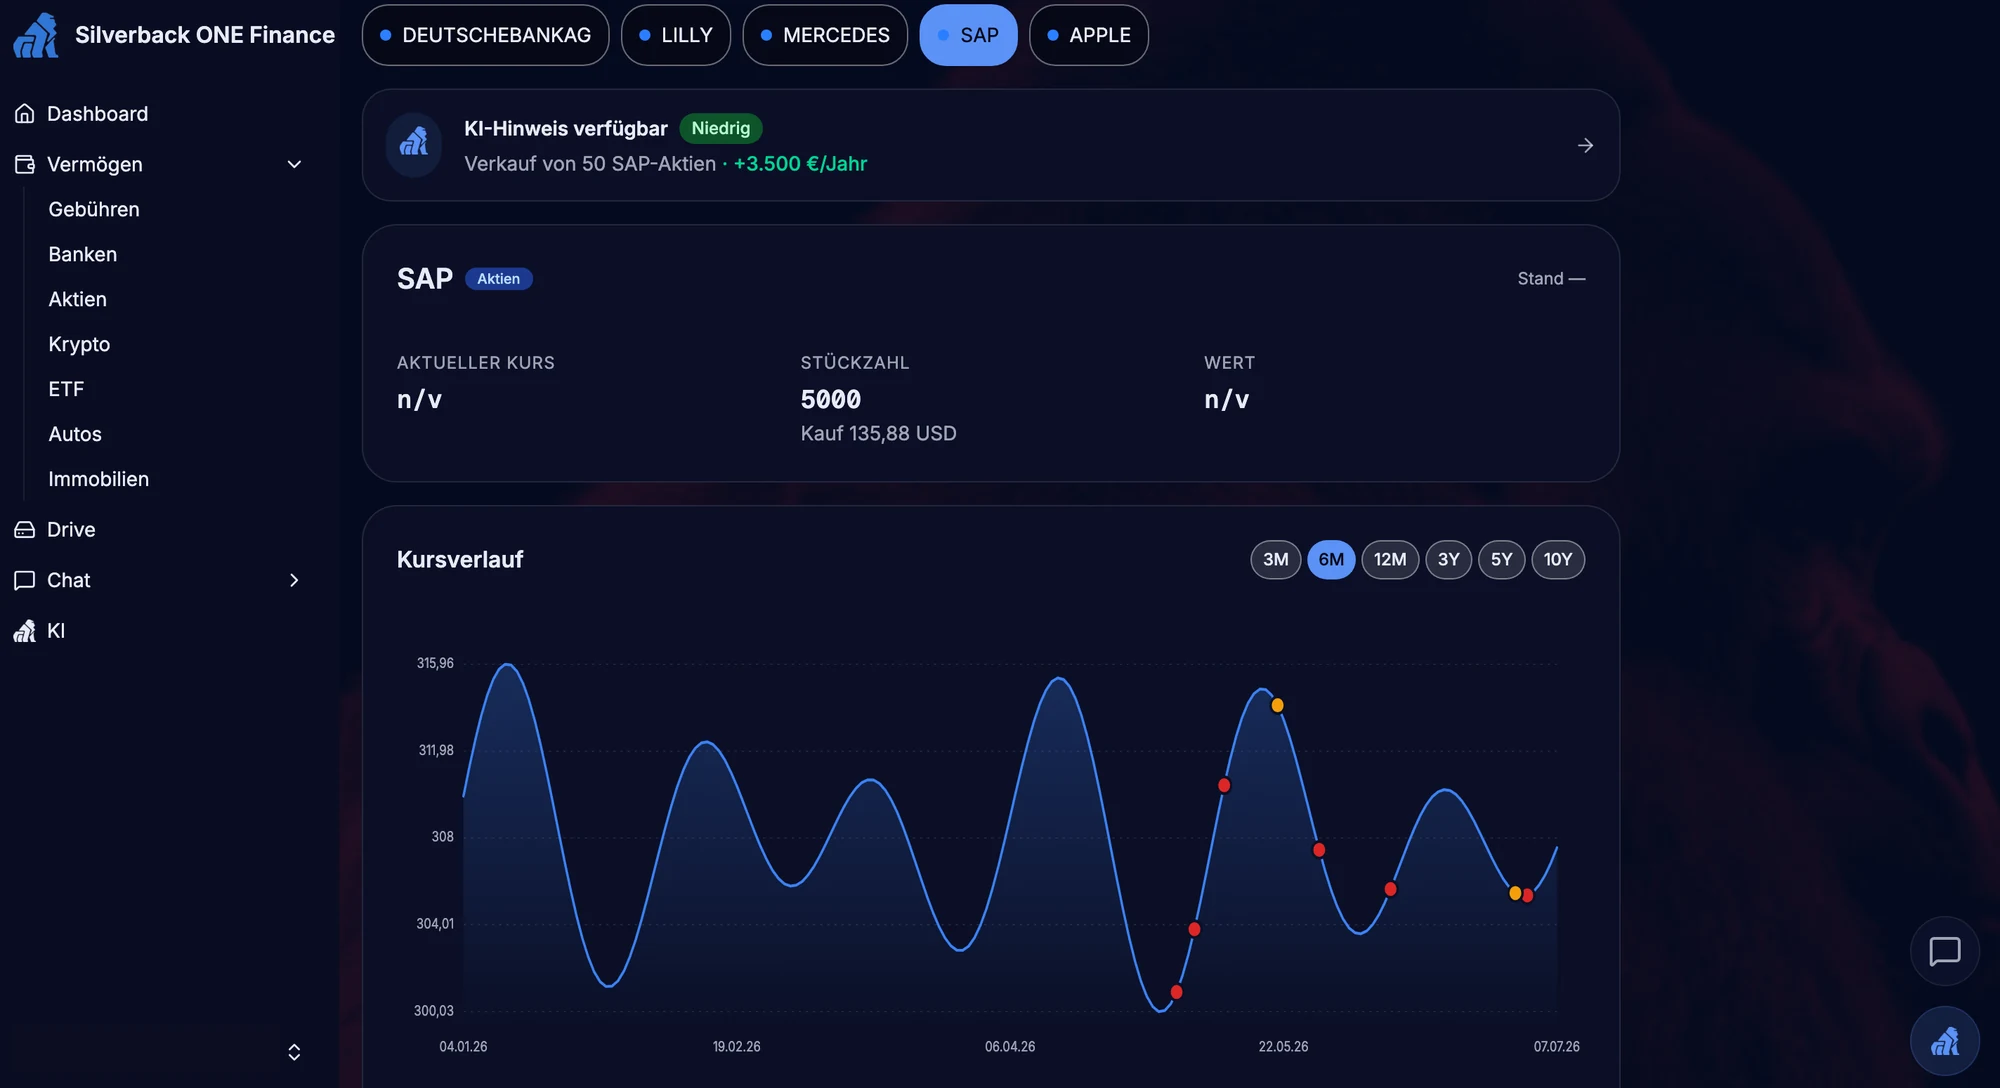Click the Kursverlauf heading
The width and height of the screenshot is (2000, 1088).
[x=460, y=560]
